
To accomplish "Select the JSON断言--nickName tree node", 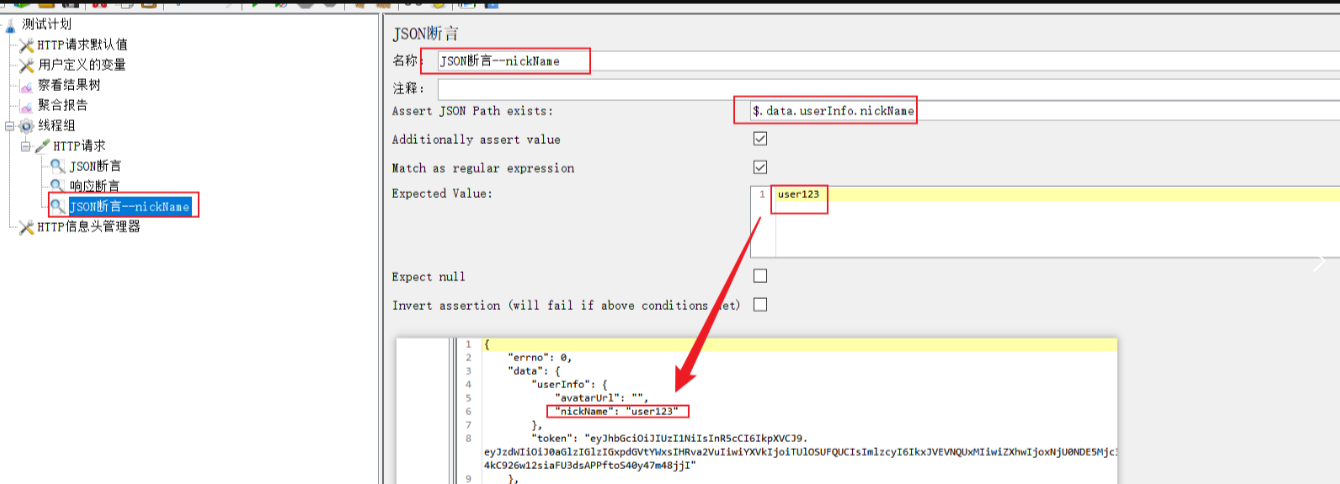I will (129, 207).
